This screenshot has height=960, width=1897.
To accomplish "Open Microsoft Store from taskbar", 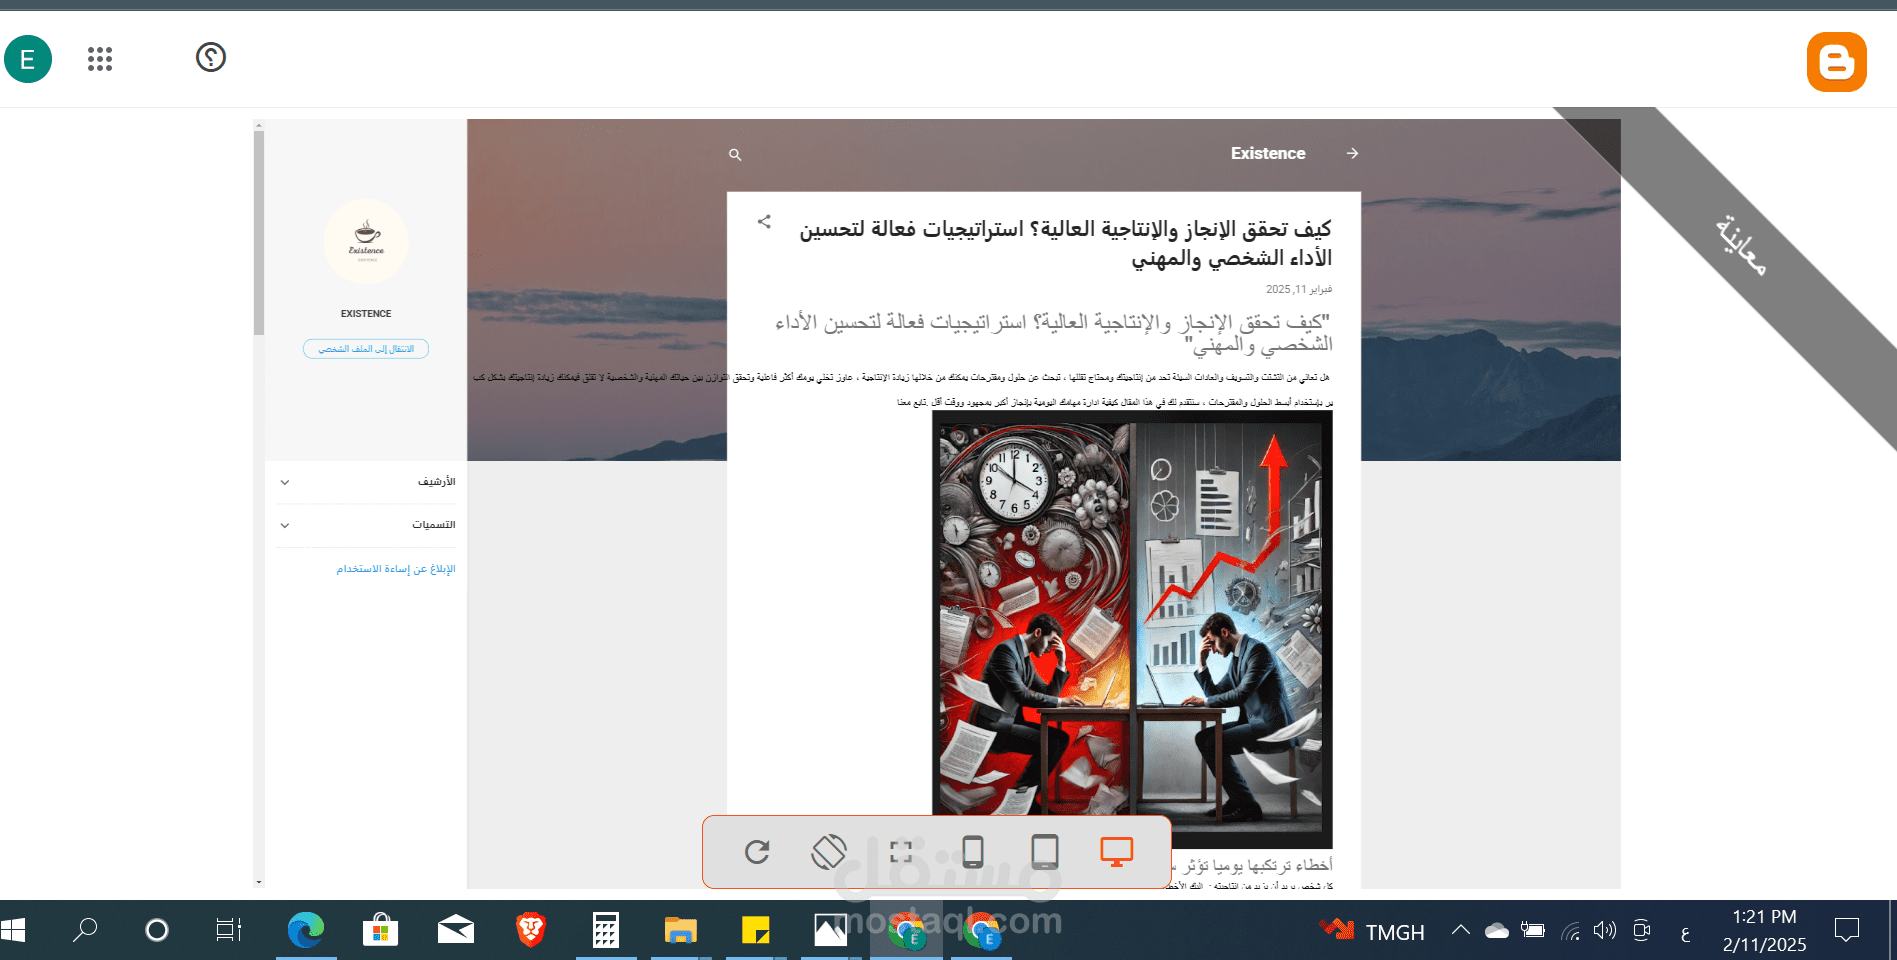I will 381,931.
